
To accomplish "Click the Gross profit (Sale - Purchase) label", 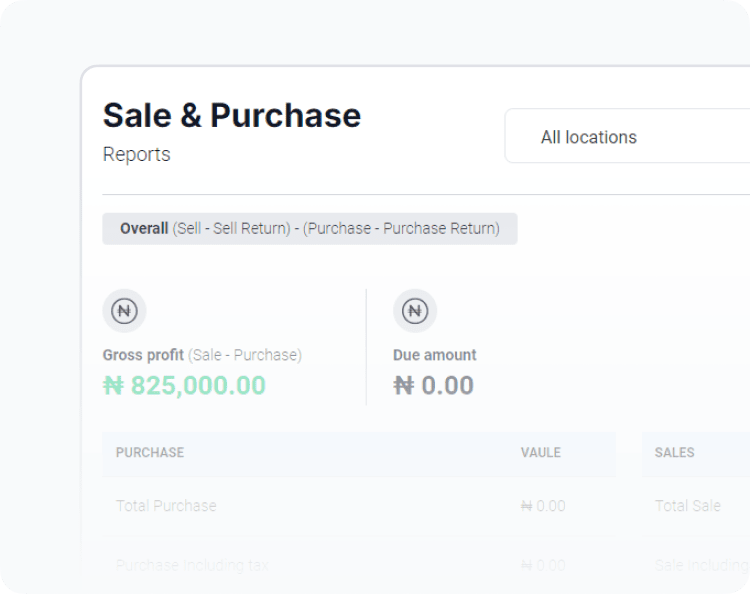I will pos(202,355).
